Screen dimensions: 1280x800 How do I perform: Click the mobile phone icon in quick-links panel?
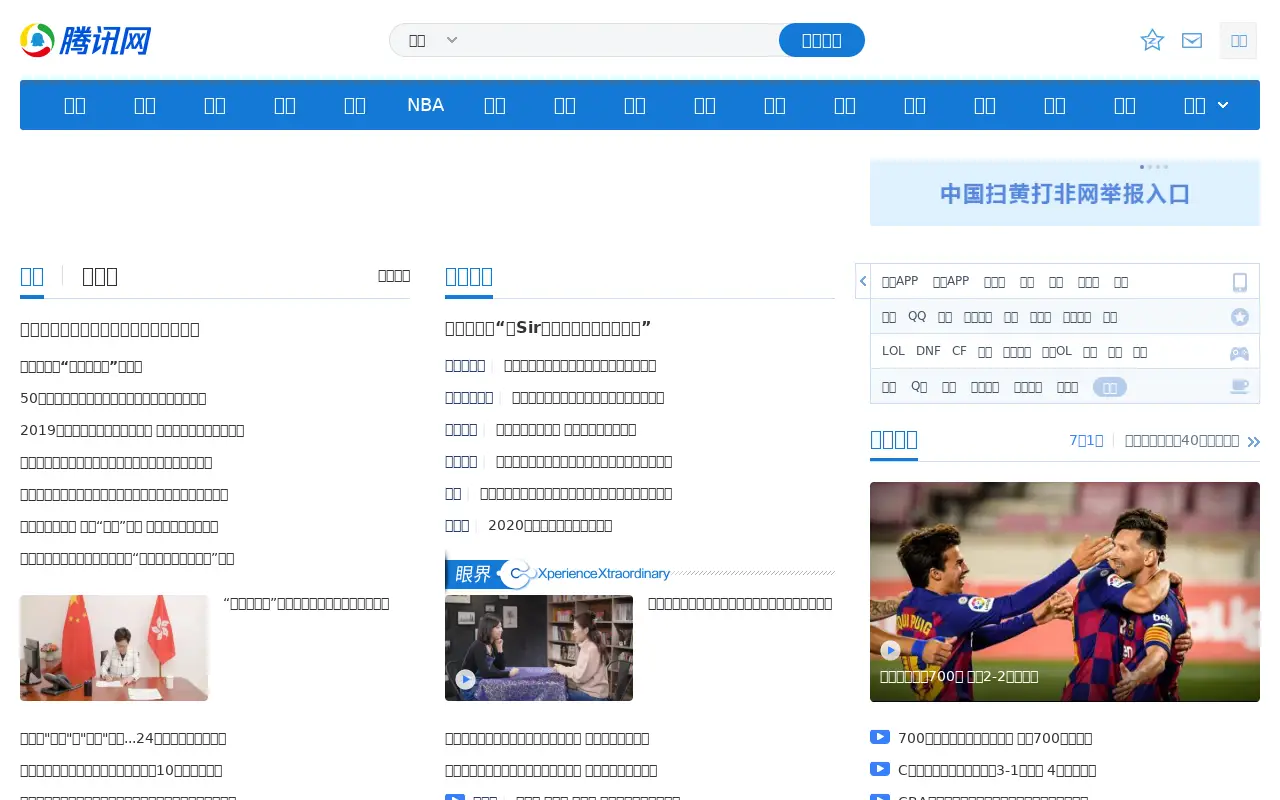[1240, 282]
